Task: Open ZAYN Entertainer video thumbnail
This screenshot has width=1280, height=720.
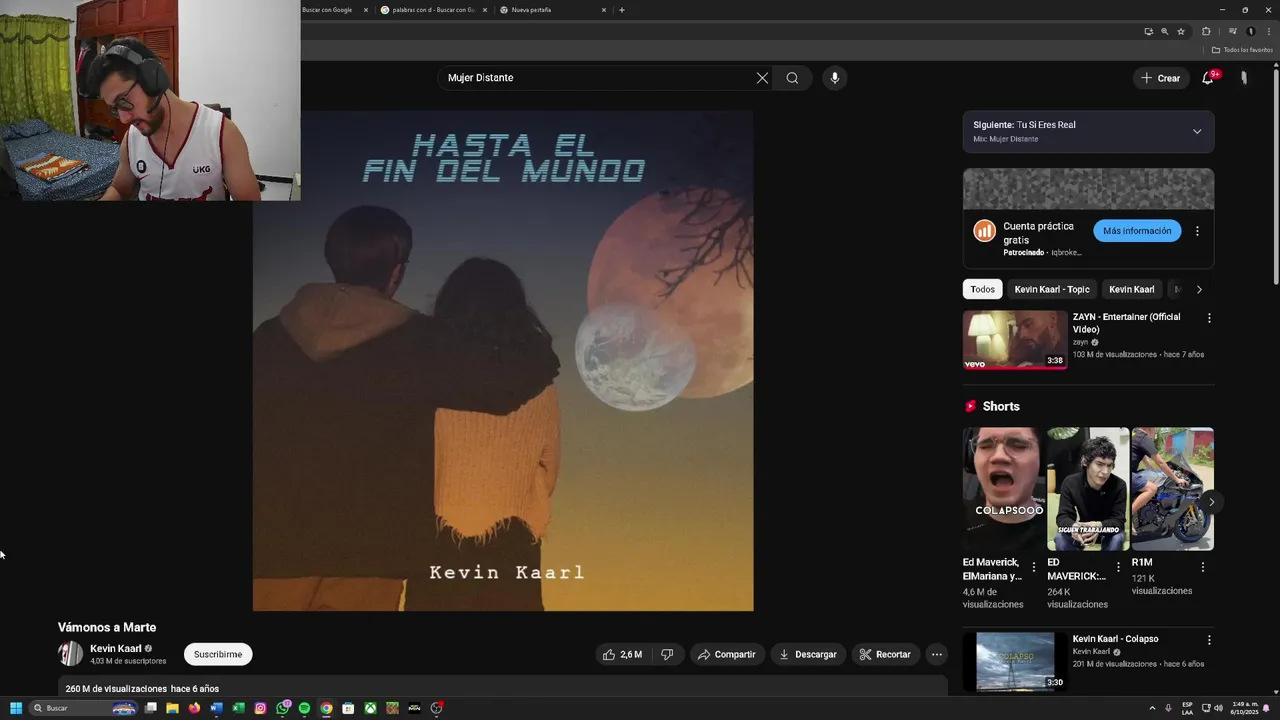Action: pos(1015,340)
